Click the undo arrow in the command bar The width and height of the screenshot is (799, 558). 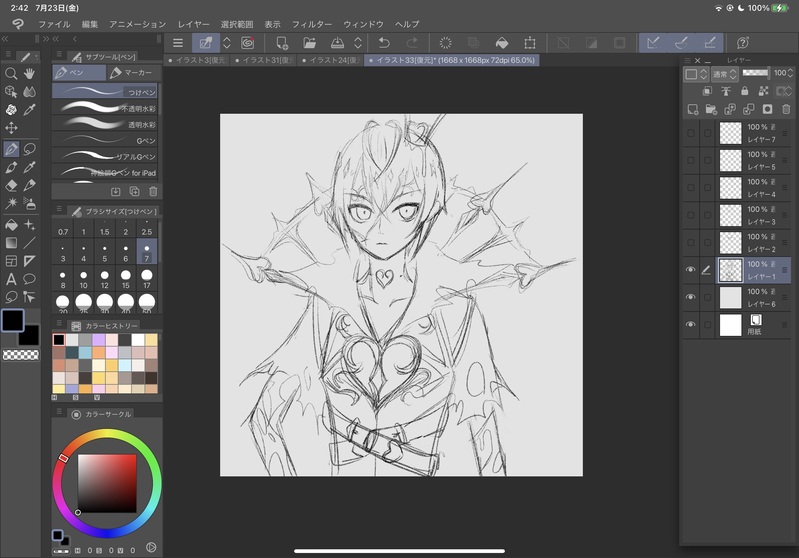tap(384, 43)
